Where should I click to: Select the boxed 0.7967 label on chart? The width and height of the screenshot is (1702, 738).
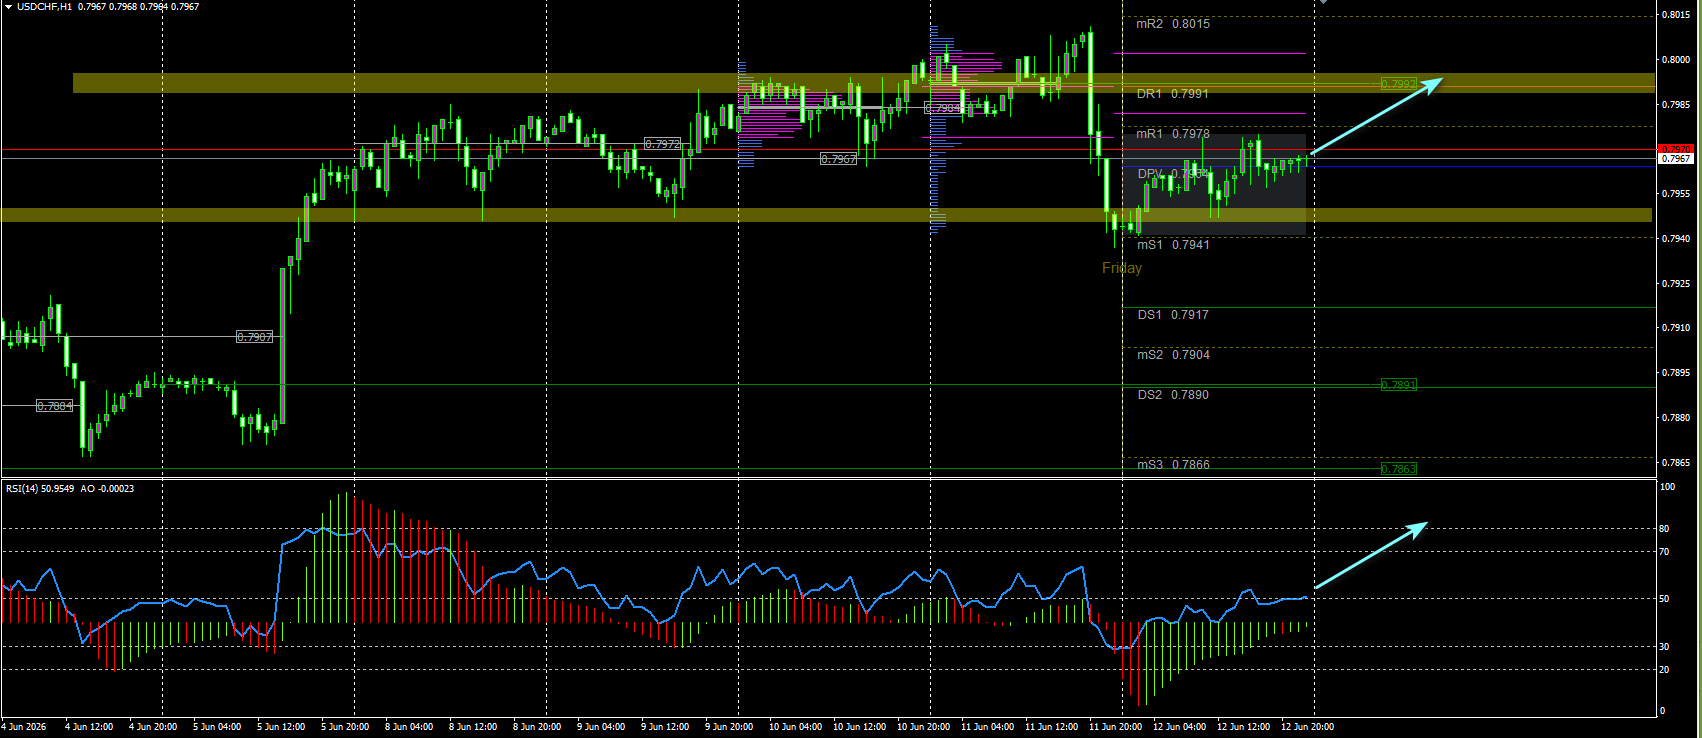pyautogui.click(x=838, y=159)
